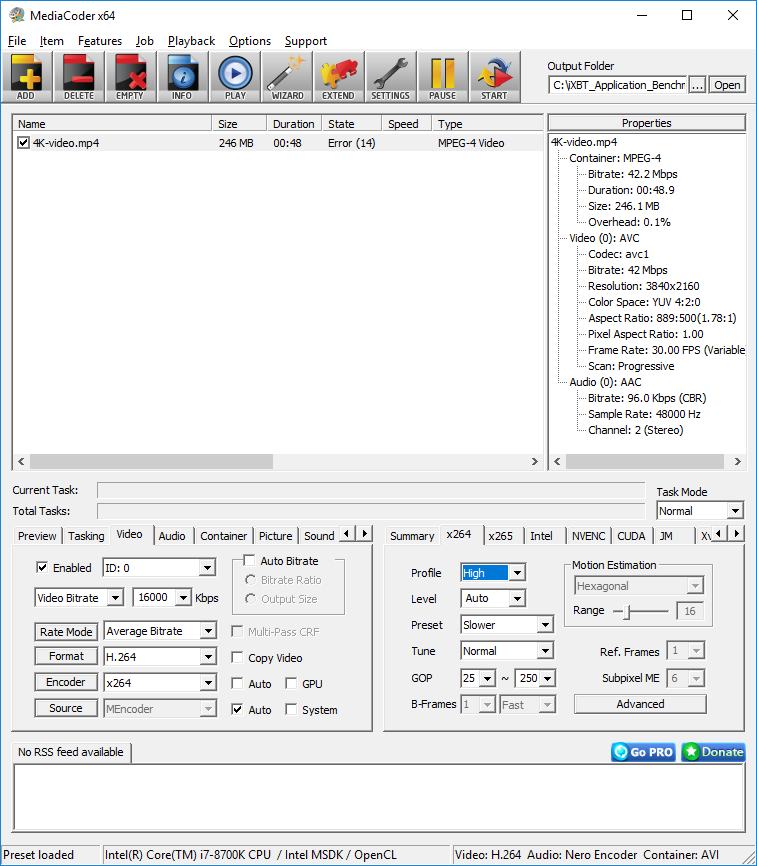
Task: Open the video ID: 0 dropdown
Action: click(x=159, y=567)
